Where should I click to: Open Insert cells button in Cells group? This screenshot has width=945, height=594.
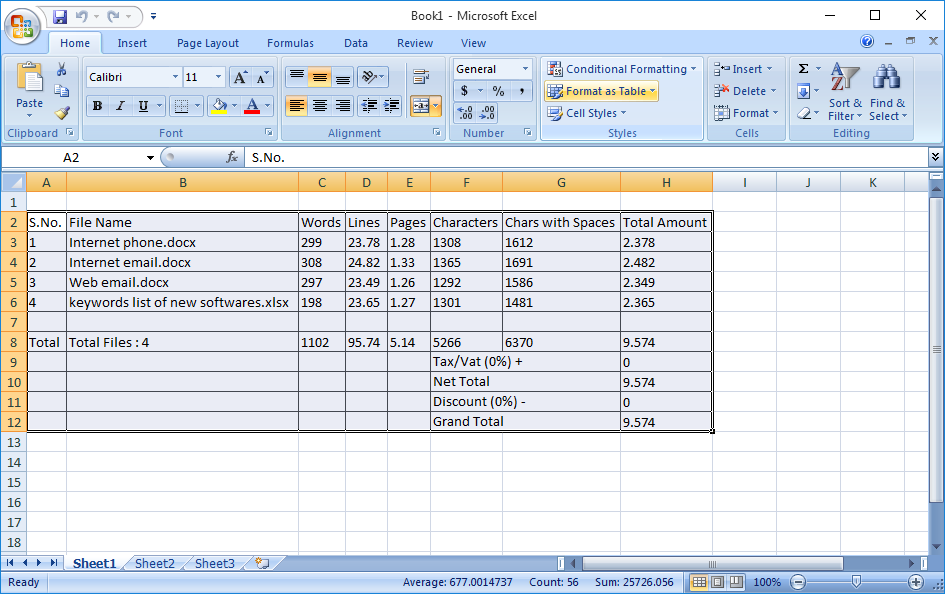click(743, 69)
